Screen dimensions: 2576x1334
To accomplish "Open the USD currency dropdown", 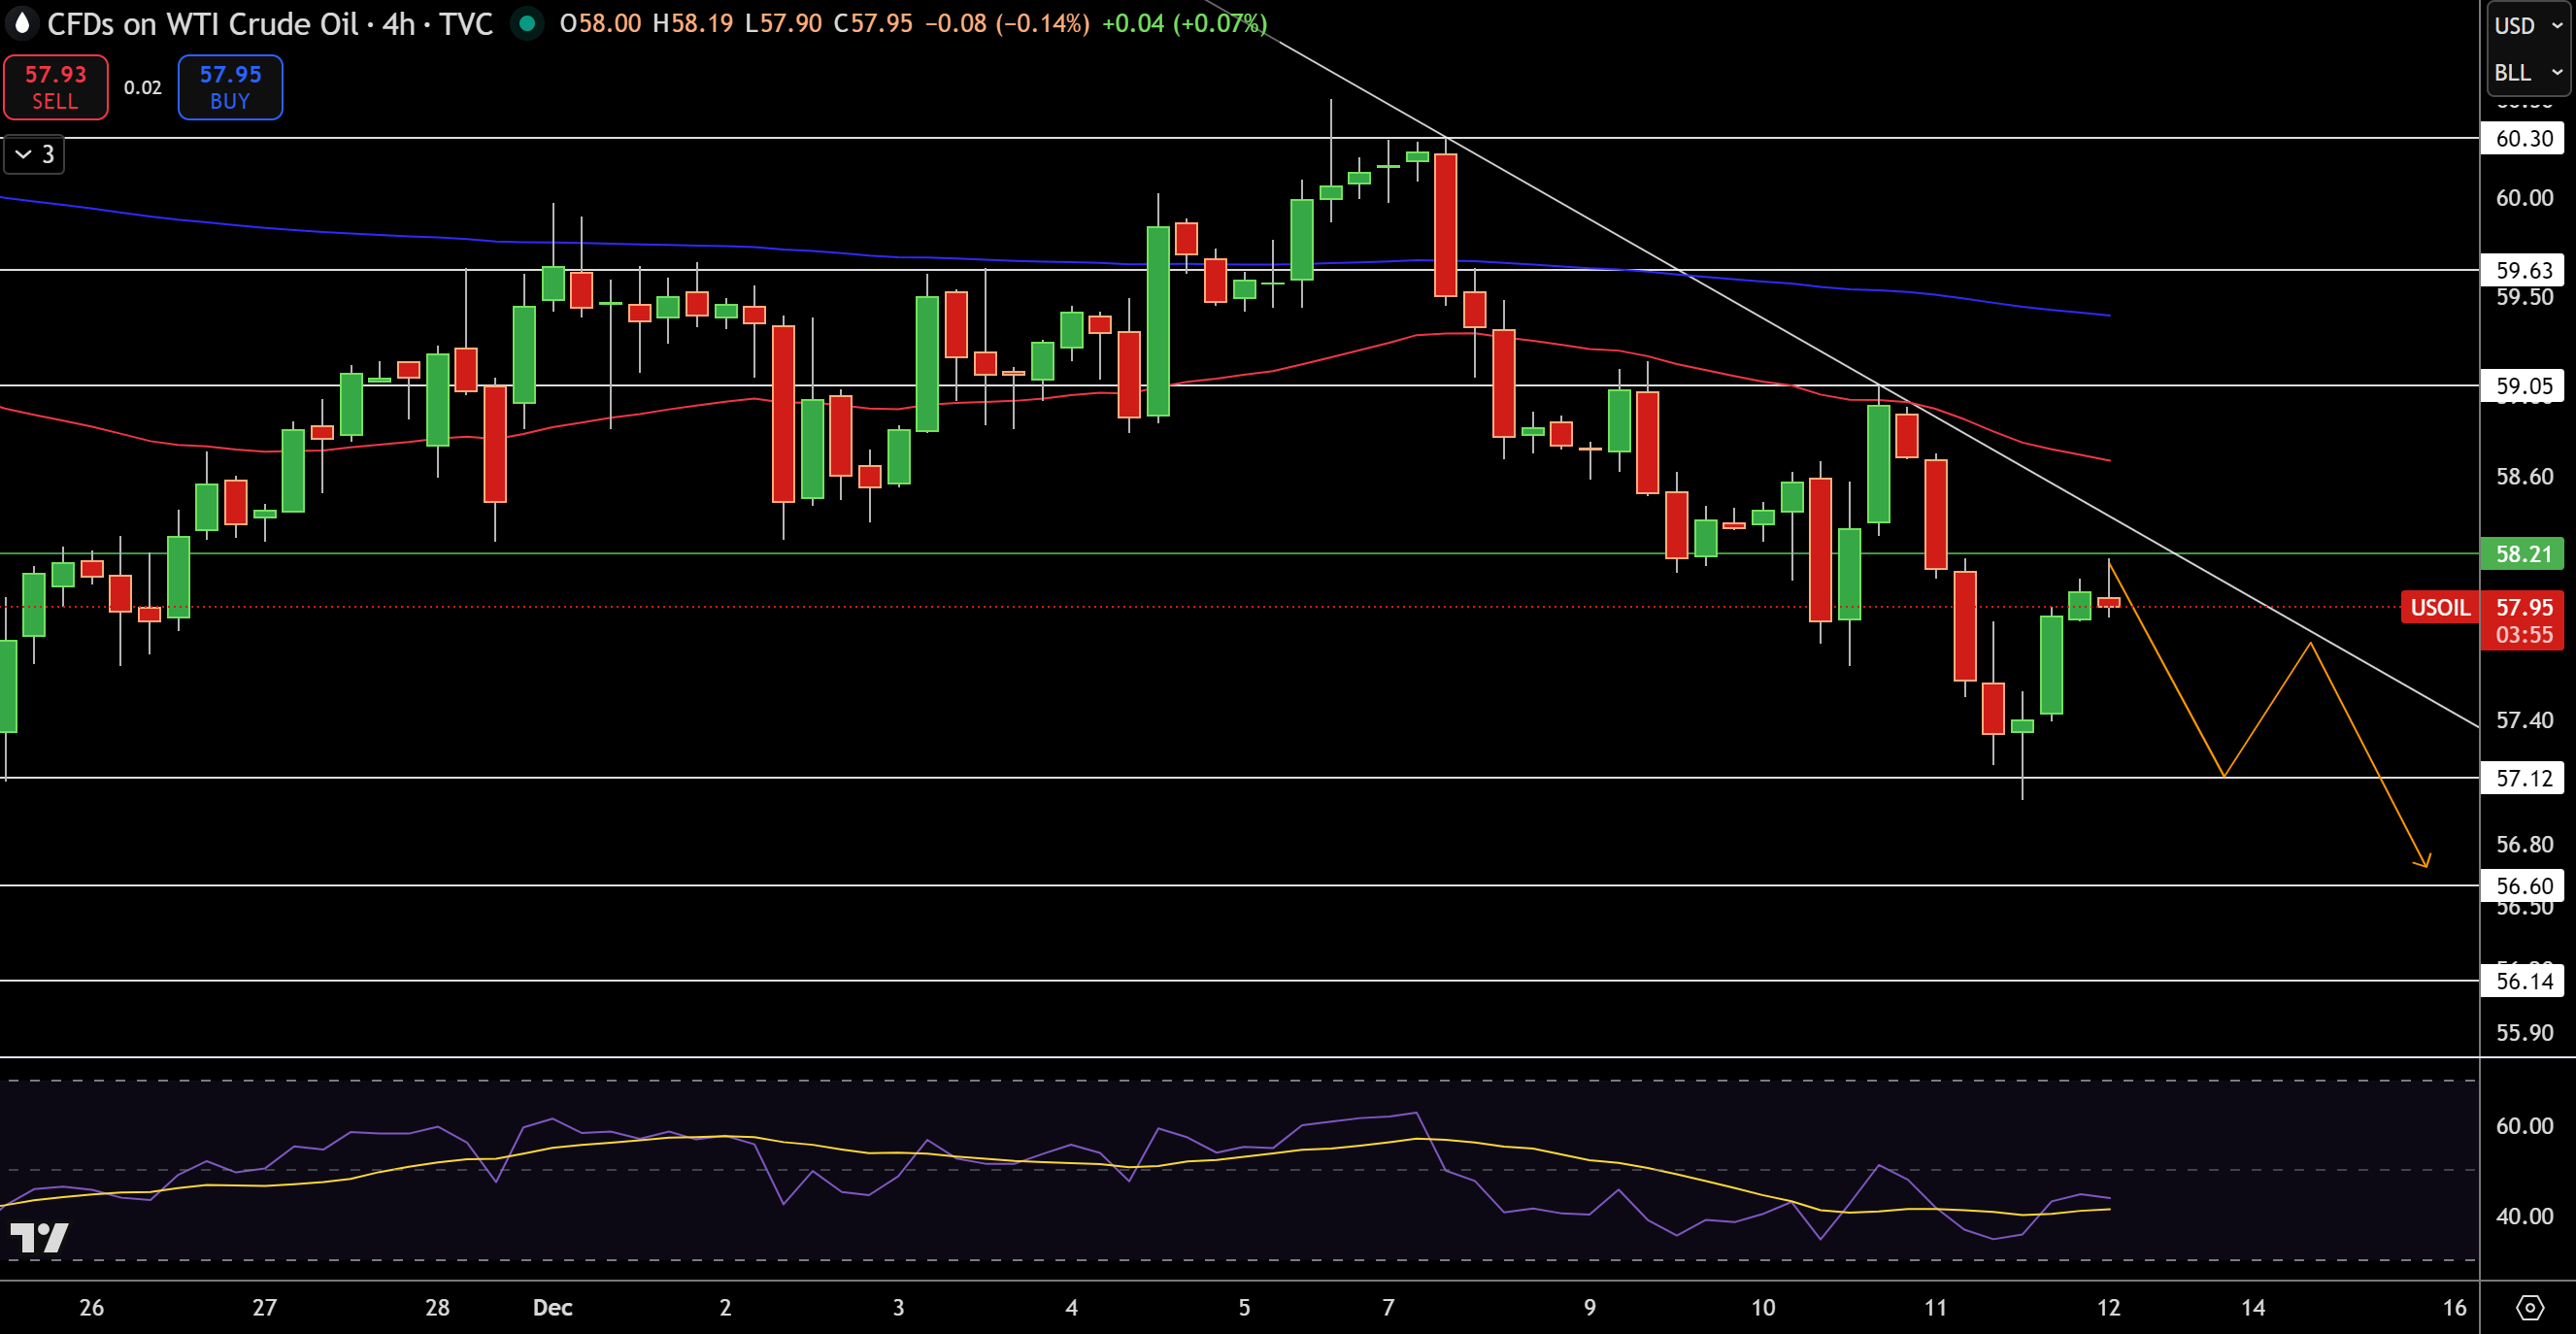I will [x=2526, y=25].
